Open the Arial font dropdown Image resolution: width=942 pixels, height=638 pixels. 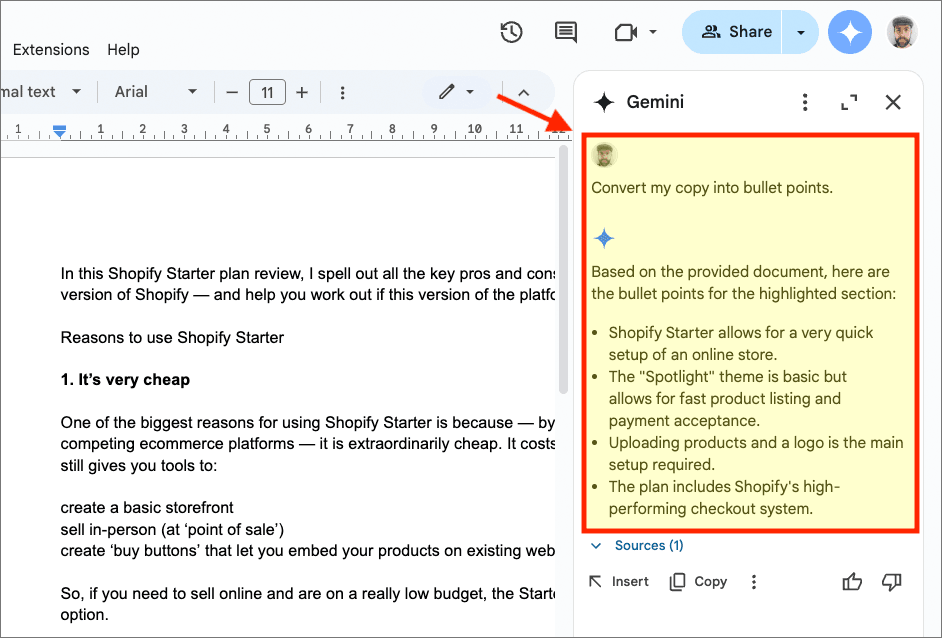pos(156,92)
